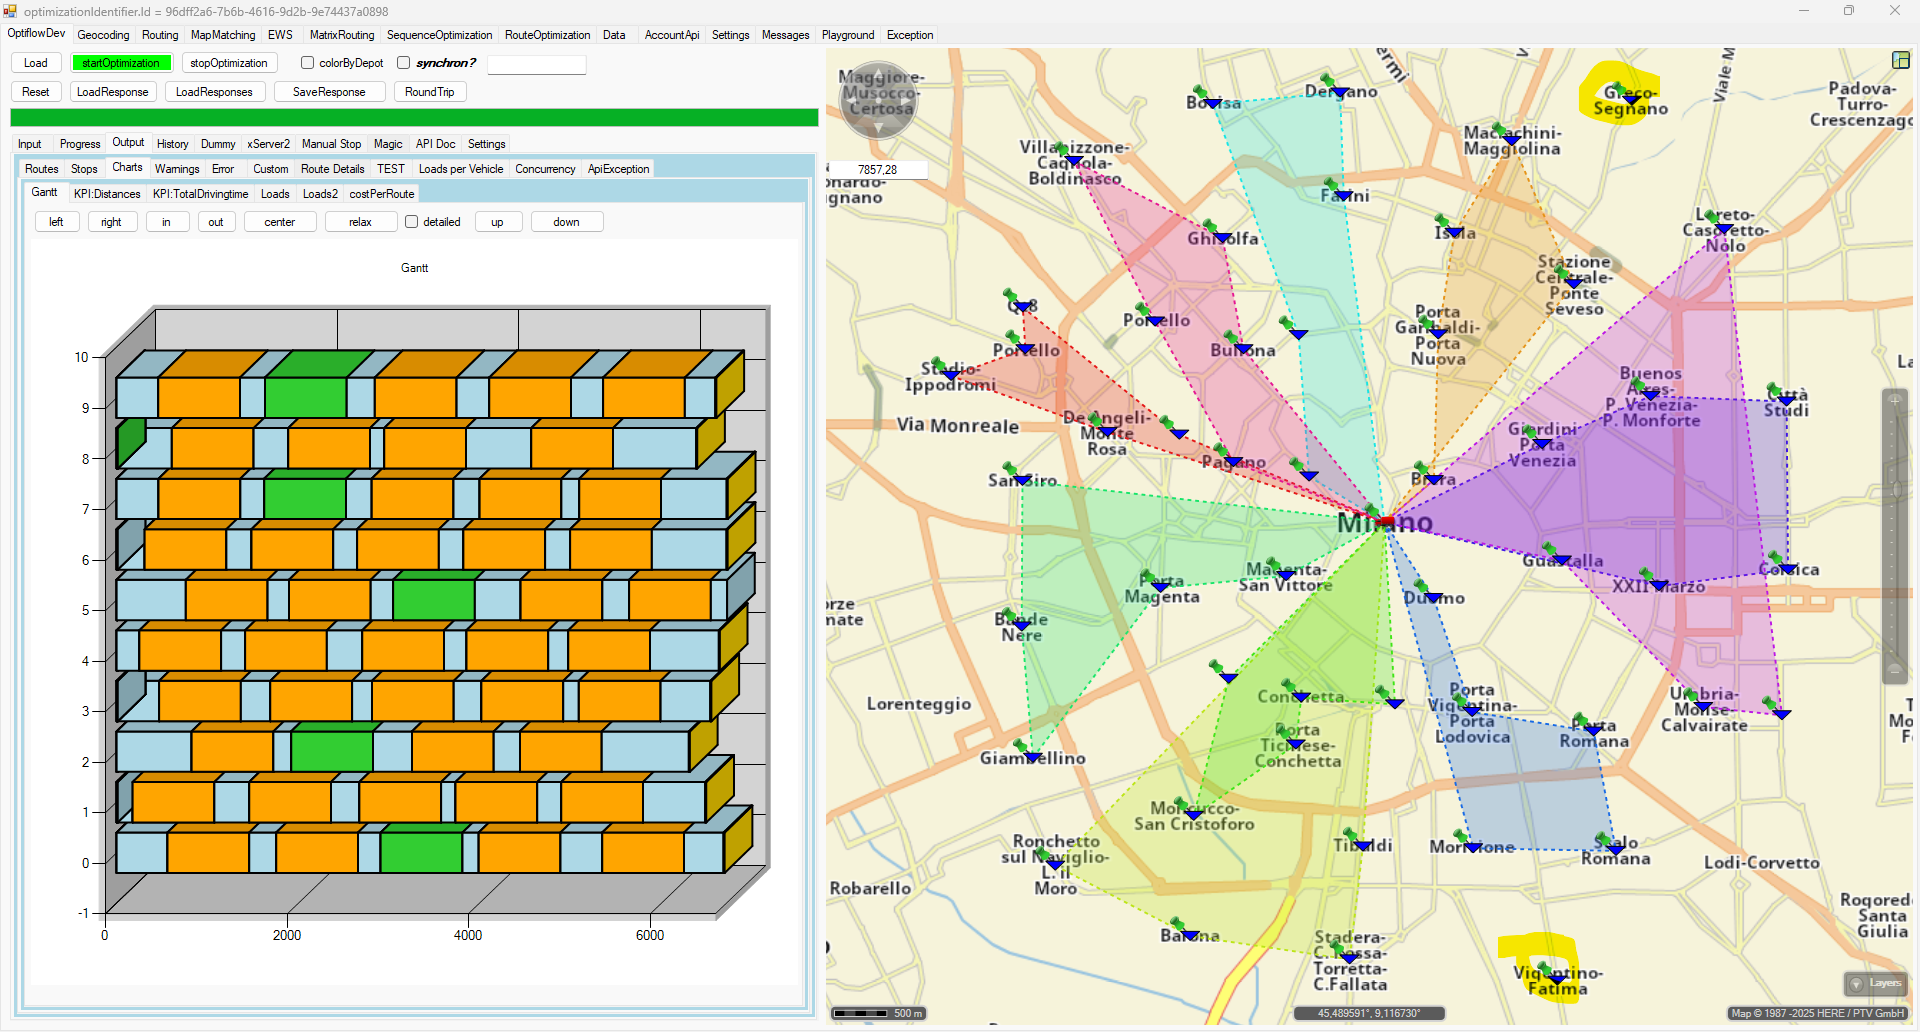This screenshot has width=1920, height=1032.
Task: Toggle the overview map icon in map corner
Action: (x=1901, y=60)
